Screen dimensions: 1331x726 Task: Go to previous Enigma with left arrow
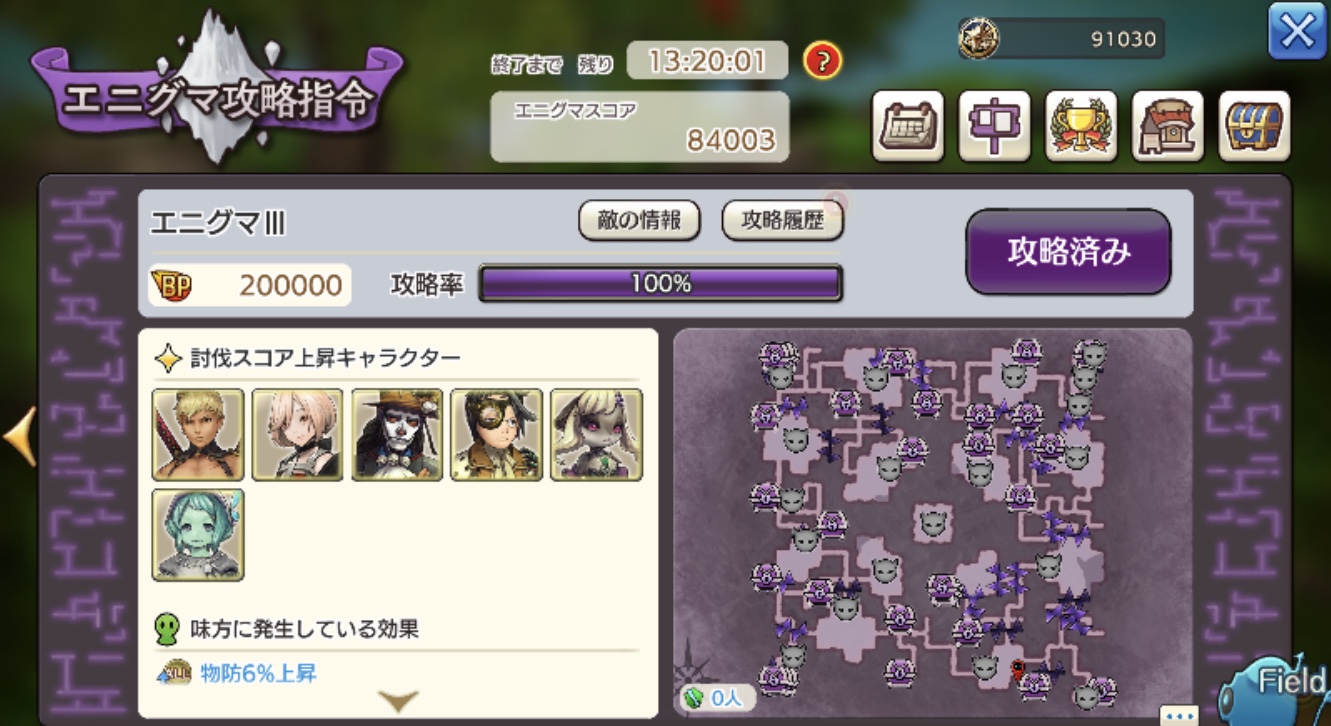pyautogui.click(x=20, y=437)
